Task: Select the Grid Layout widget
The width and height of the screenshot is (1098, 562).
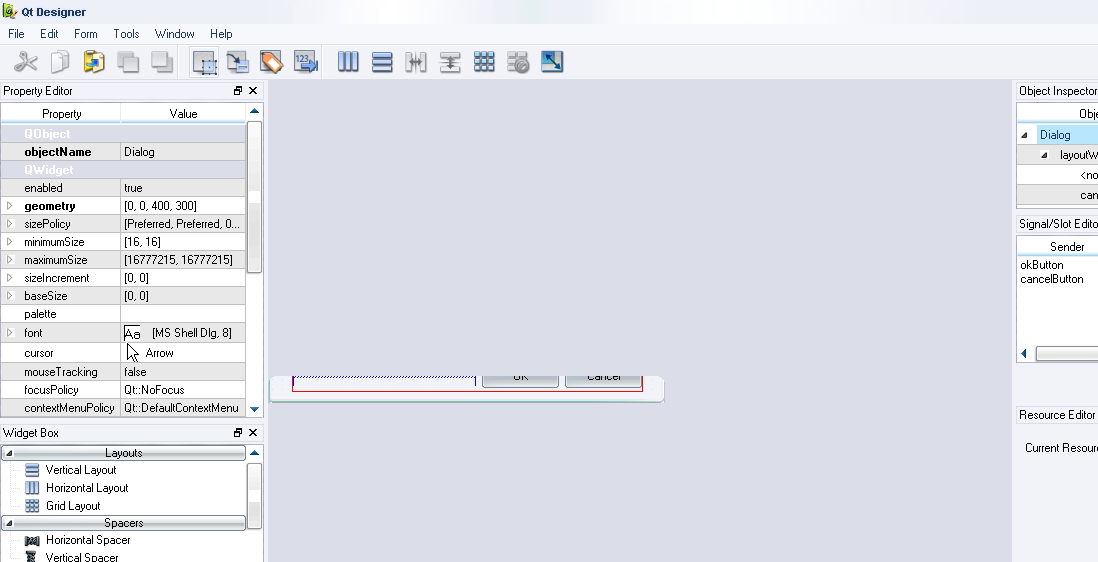Action: click(62, 505)
